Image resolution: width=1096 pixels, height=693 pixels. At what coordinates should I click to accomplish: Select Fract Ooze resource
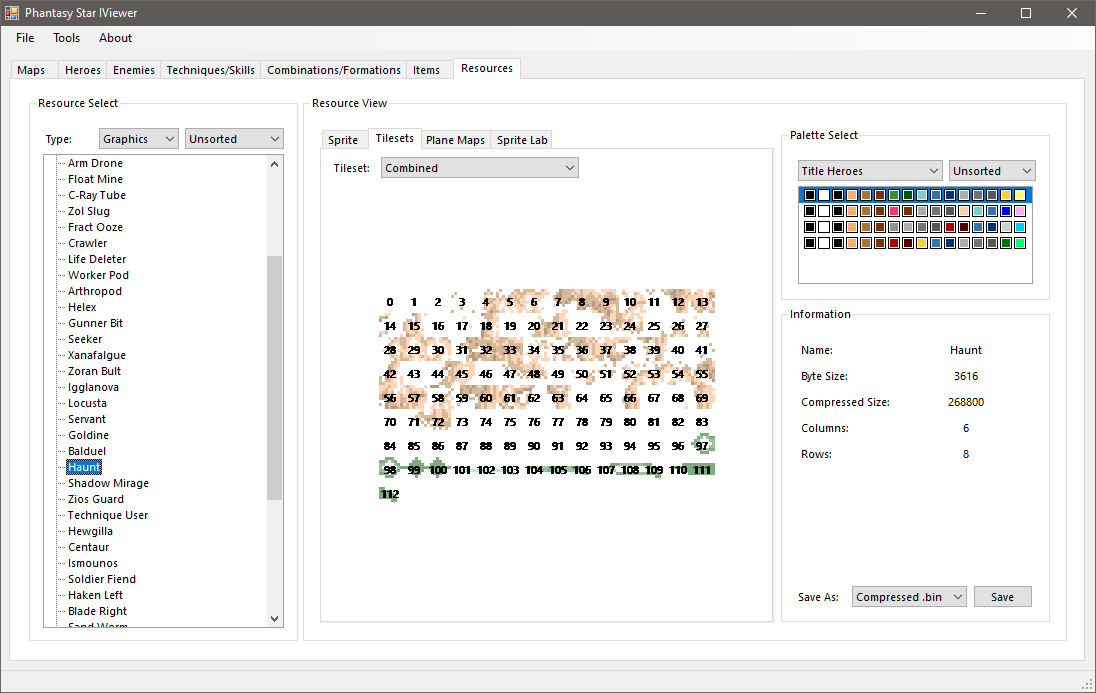coord(95,227)
